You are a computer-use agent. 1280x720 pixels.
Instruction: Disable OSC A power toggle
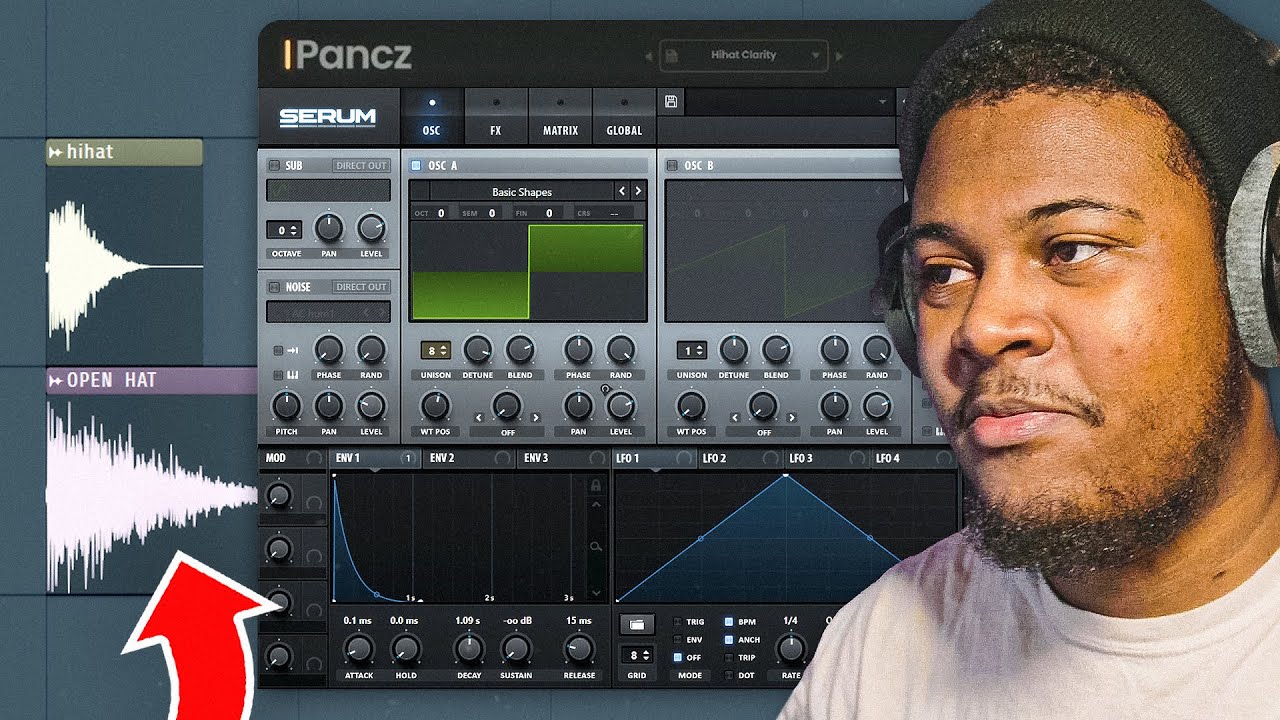tap(417, 165)
